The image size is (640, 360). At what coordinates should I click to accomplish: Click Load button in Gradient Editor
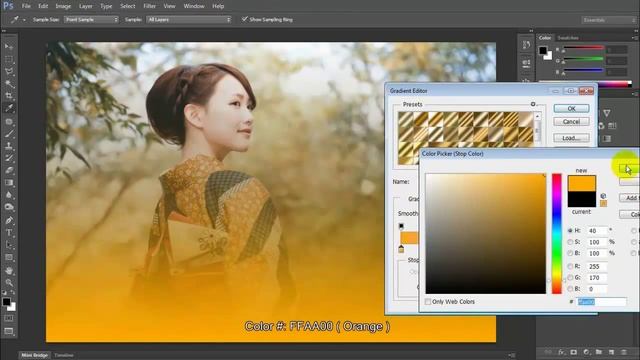pos(571,138)
